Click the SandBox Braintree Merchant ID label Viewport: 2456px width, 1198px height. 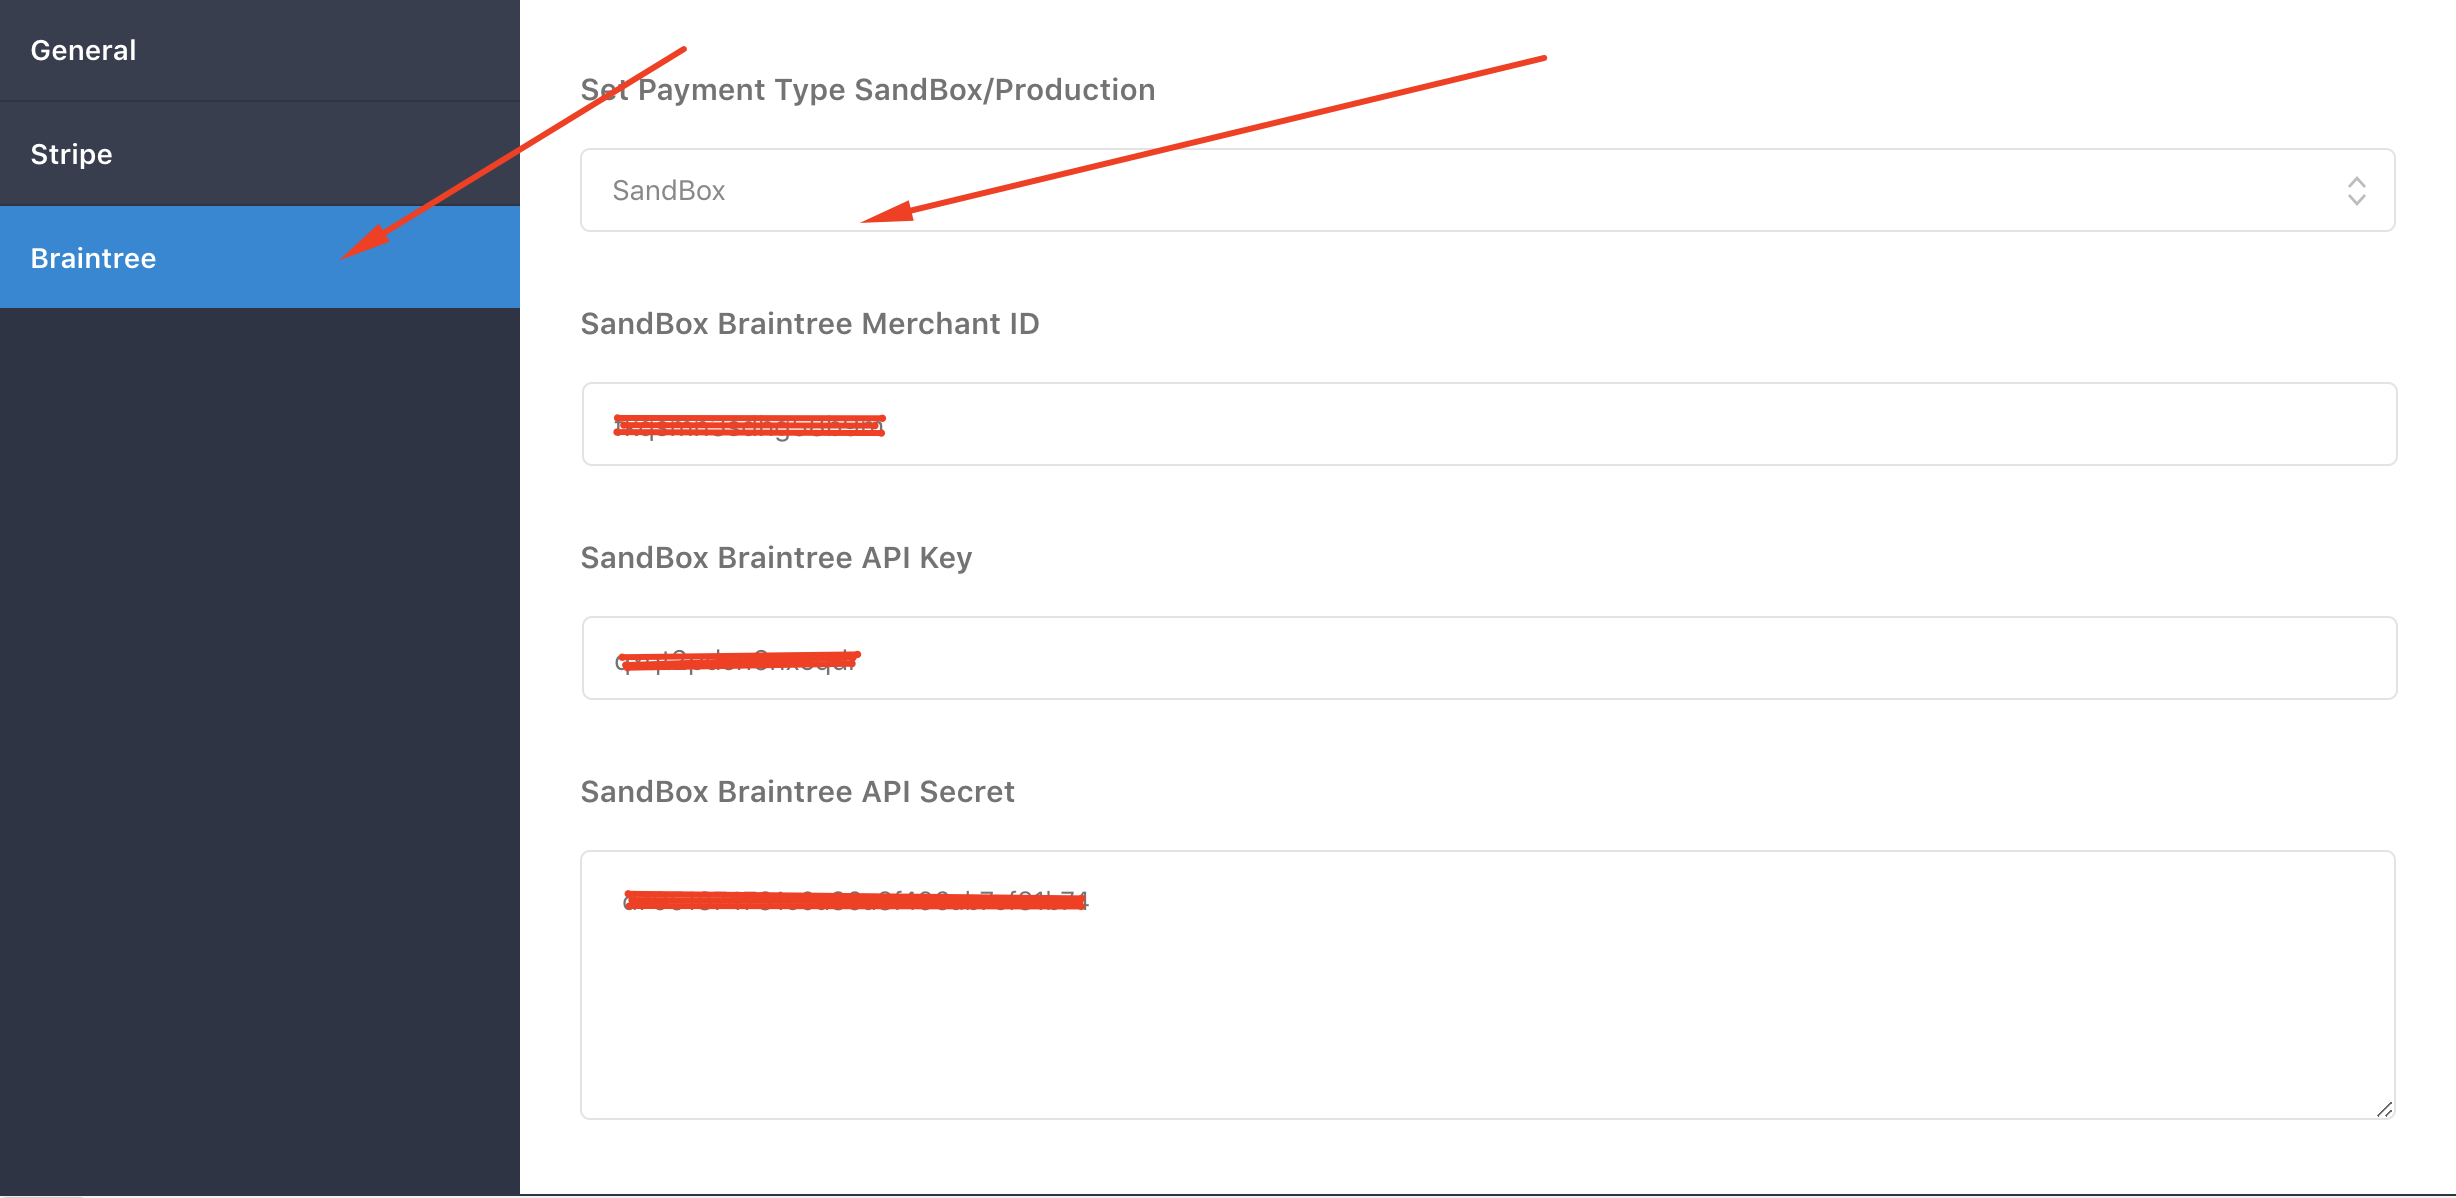[810, 324]
